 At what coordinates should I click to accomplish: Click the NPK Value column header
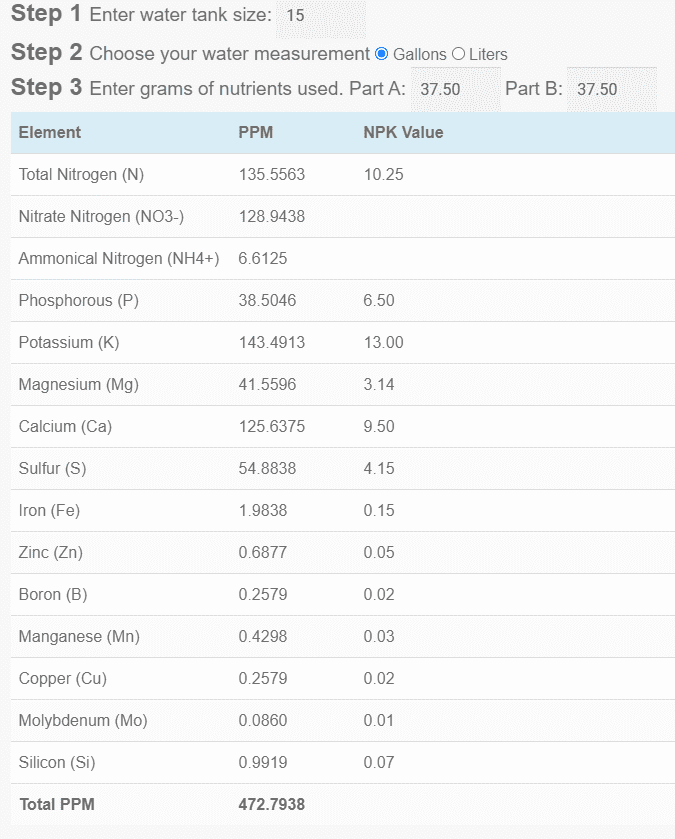point(403,133)
